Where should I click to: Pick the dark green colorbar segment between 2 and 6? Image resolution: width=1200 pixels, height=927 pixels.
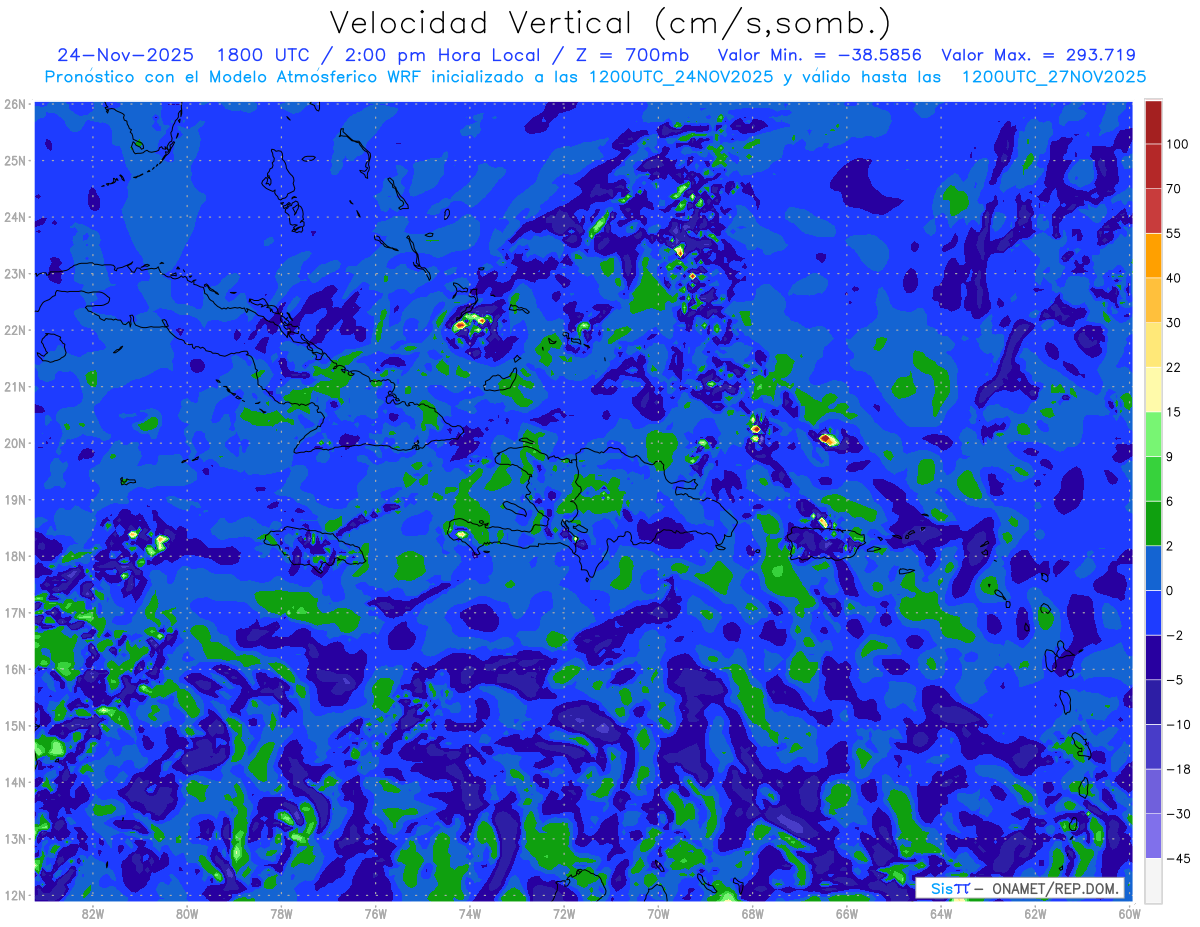point(1154,524)
